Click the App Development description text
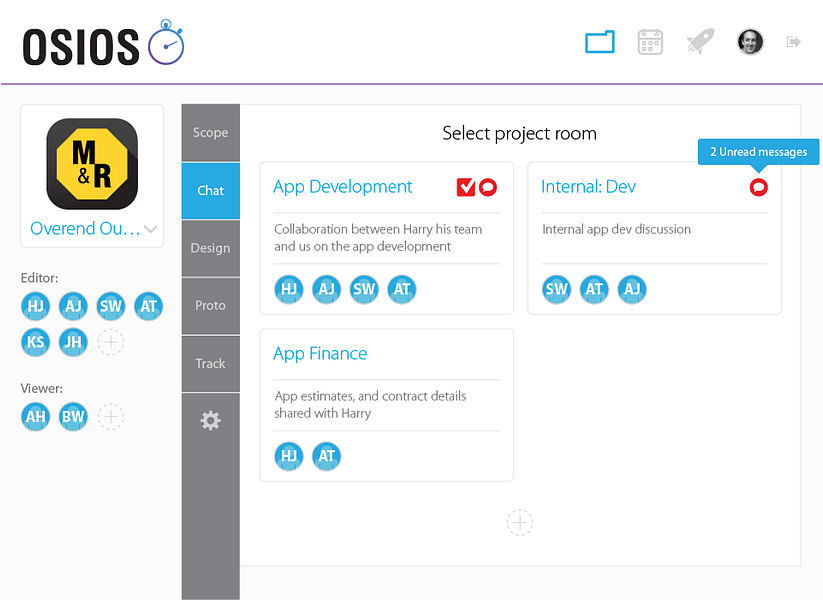 (x=378, y=238)
